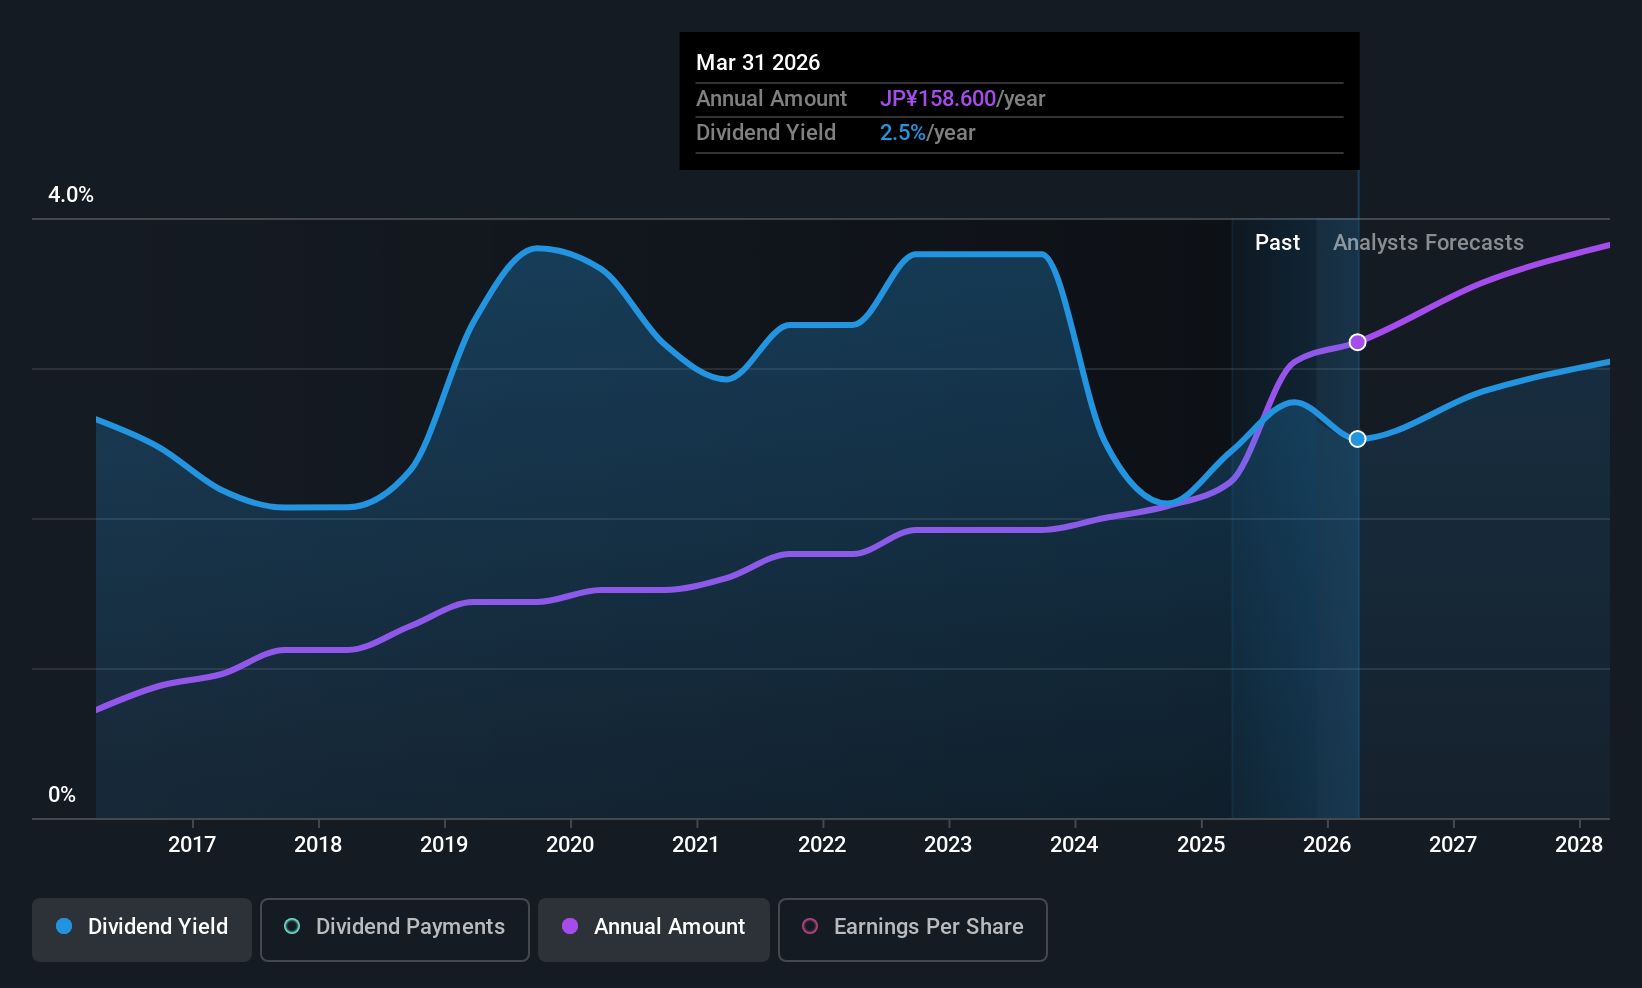Click the 4.0% y-axis label
Image resolution: width=1642 pixels, height=988 pixels.
pos(71,195)
